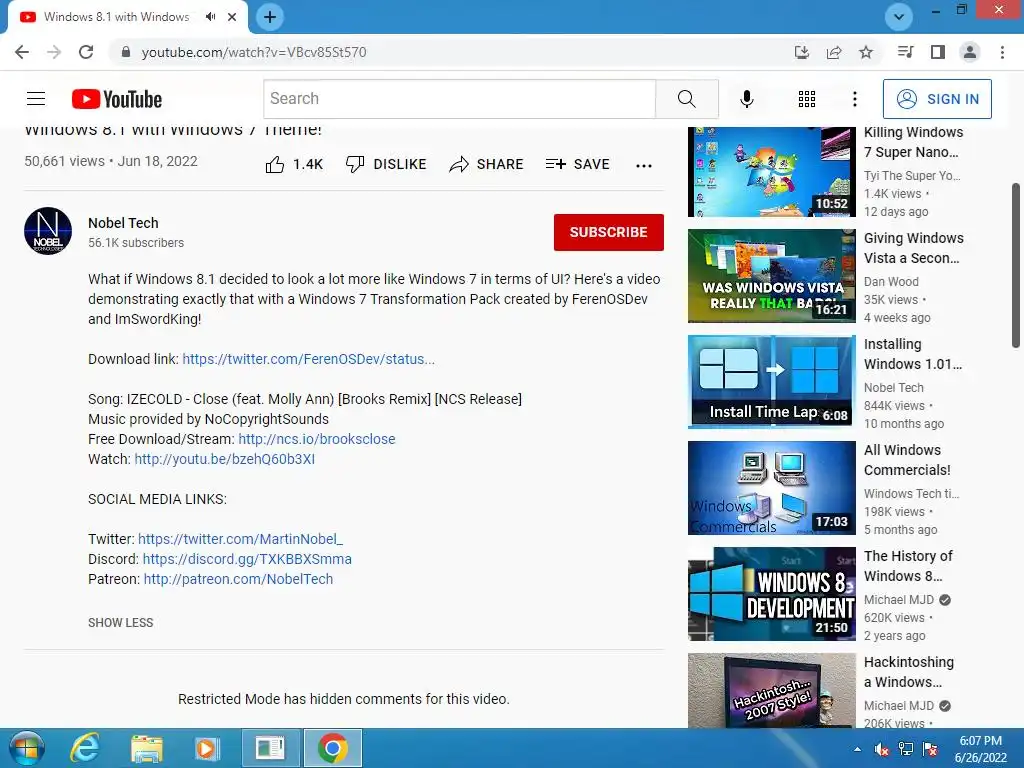Open the youtu.be/bzehQ60b3XI link
The image size is (1024, 768).
pos(225,459)
